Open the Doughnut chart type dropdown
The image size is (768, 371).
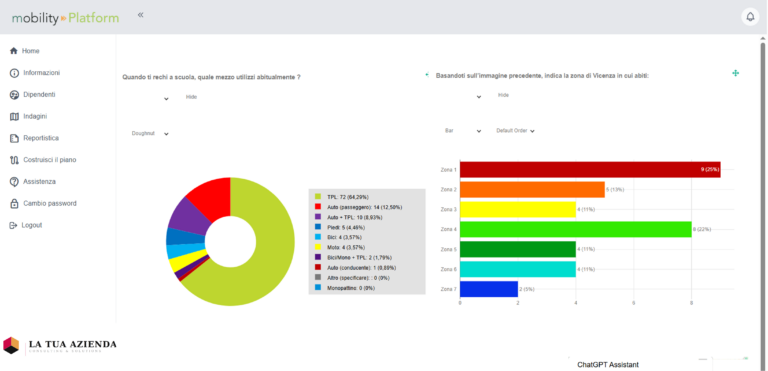(x=150, y=133)
